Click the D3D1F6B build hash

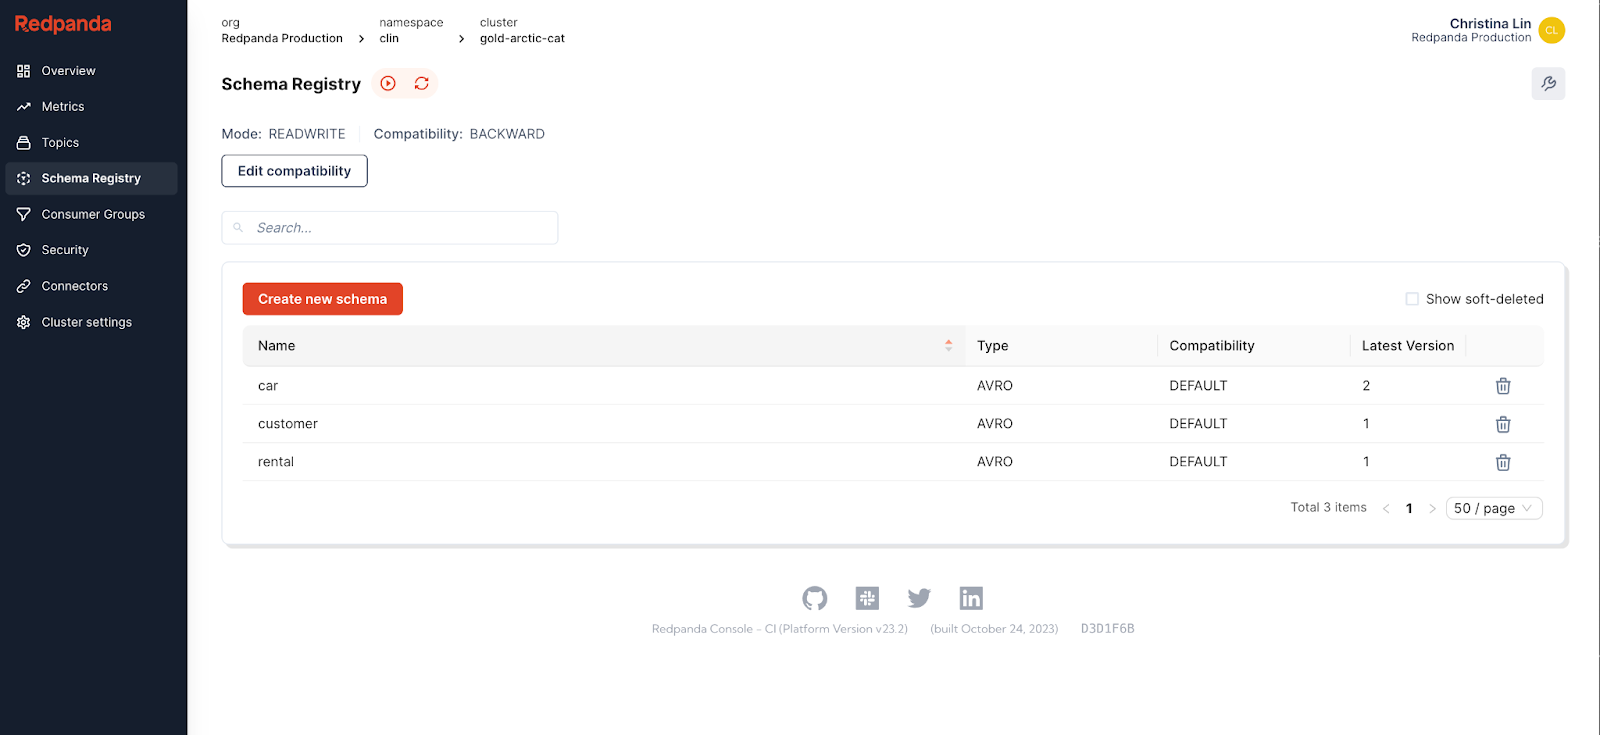coord(1107,629)
